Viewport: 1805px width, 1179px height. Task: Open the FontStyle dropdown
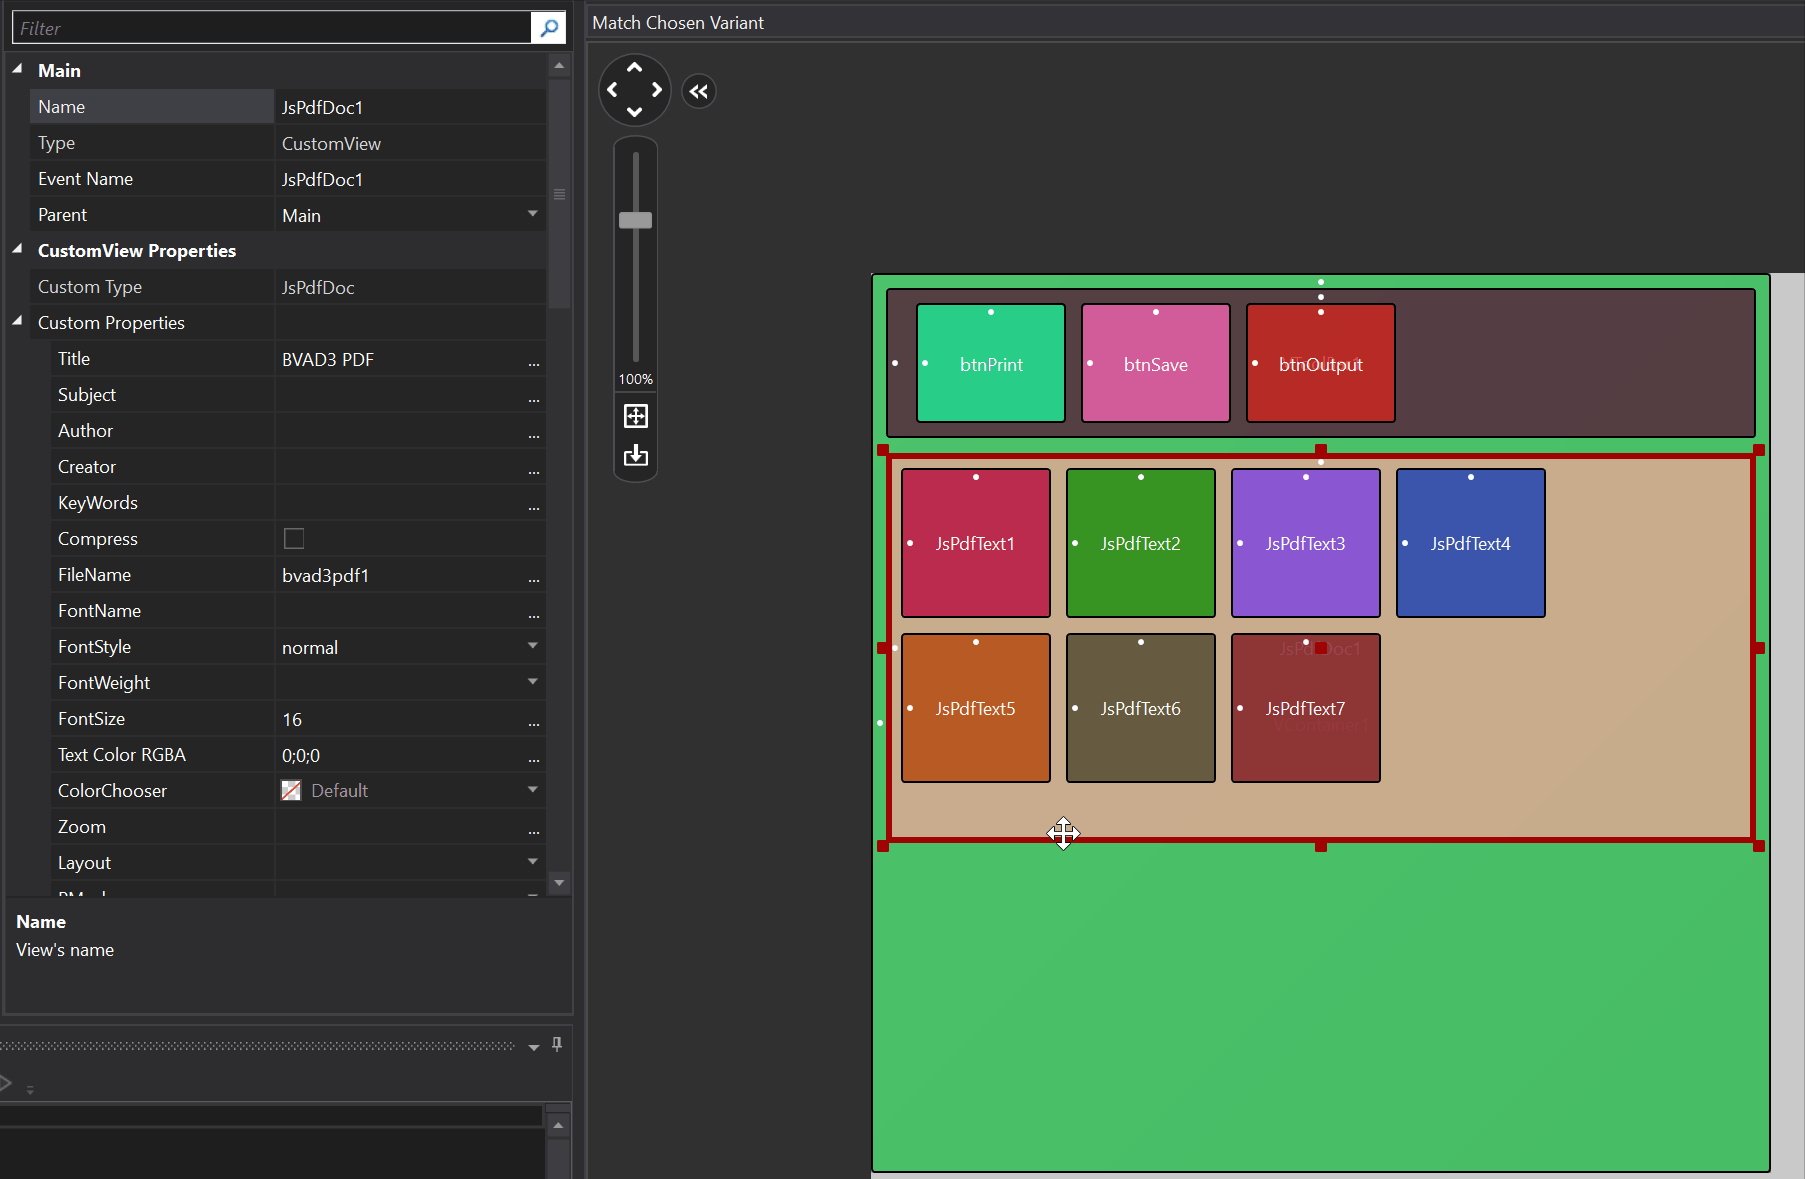533,646
